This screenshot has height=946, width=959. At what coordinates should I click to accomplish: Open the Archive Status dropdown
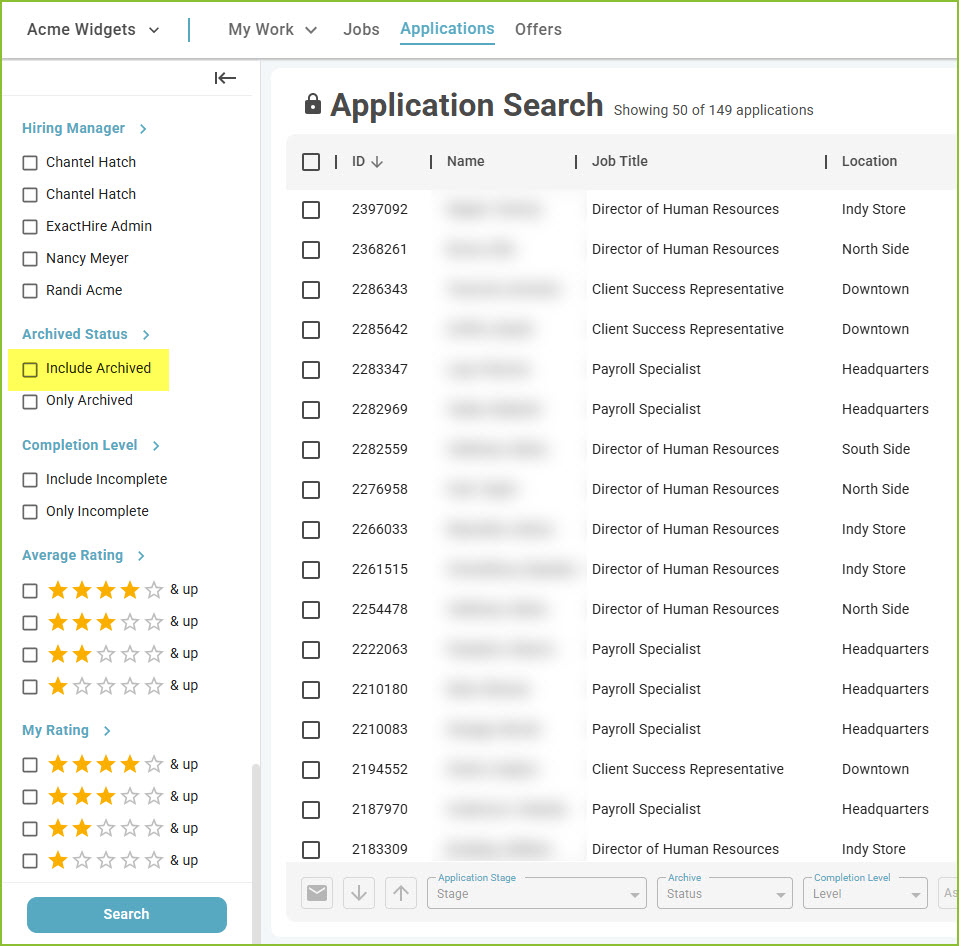[x=725, y=893]
